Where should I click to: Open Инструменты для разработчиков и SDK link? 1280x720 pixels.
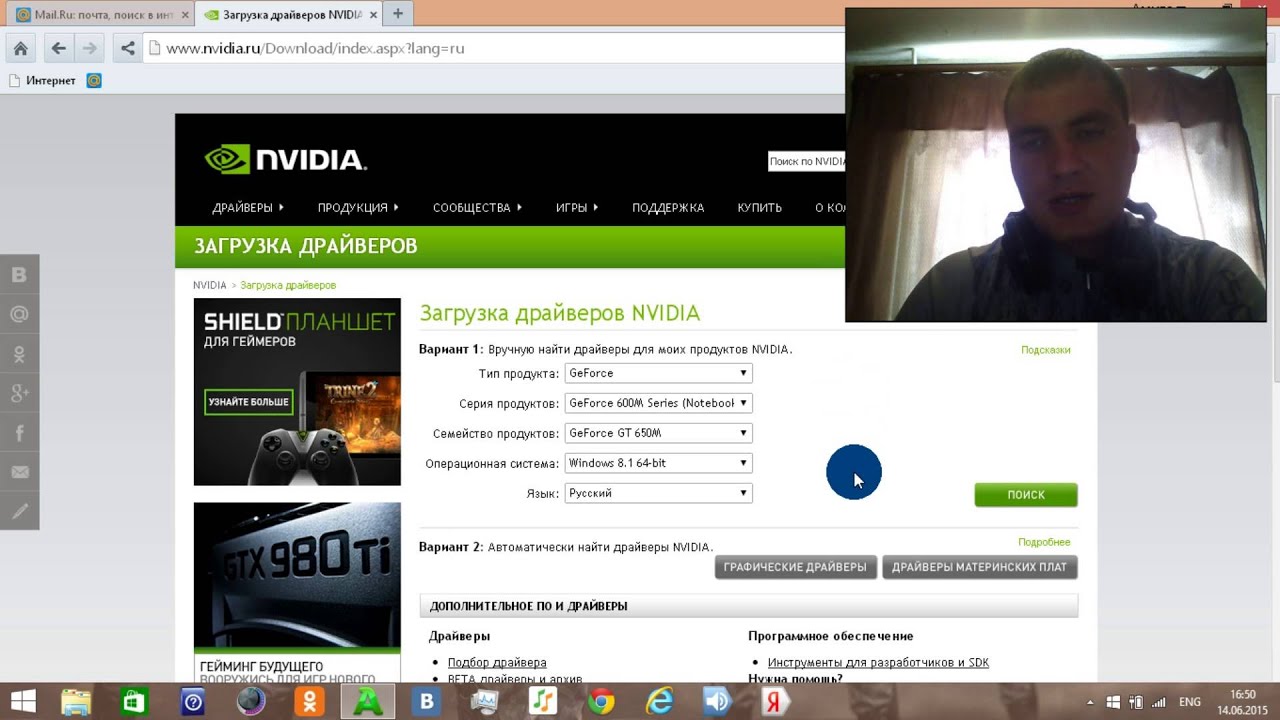tap(878, 662)
